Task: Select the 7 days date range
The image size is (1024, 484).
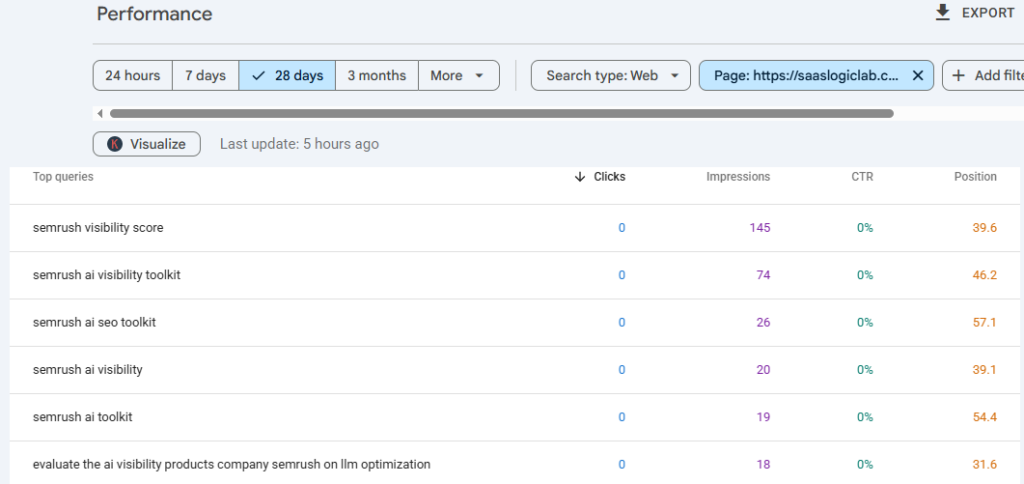Action: coord(205,76)
